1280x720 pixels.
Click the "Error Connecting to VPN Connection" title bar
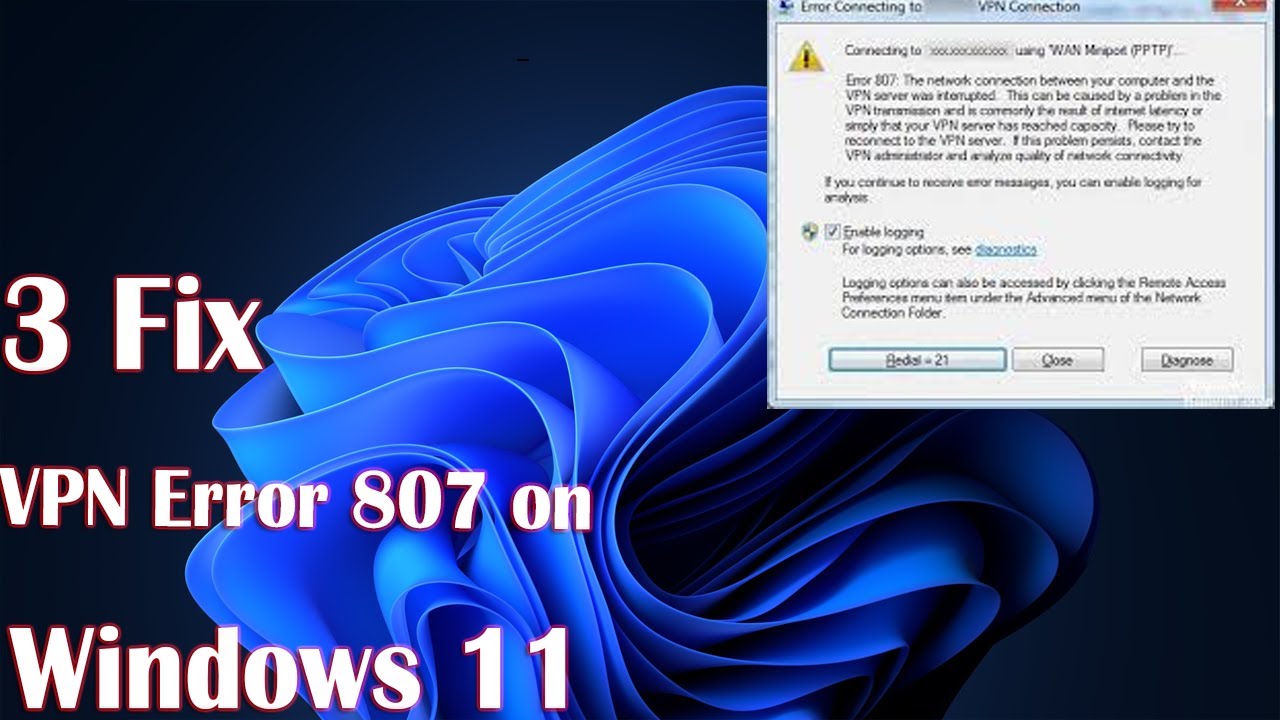(1022, 7)
